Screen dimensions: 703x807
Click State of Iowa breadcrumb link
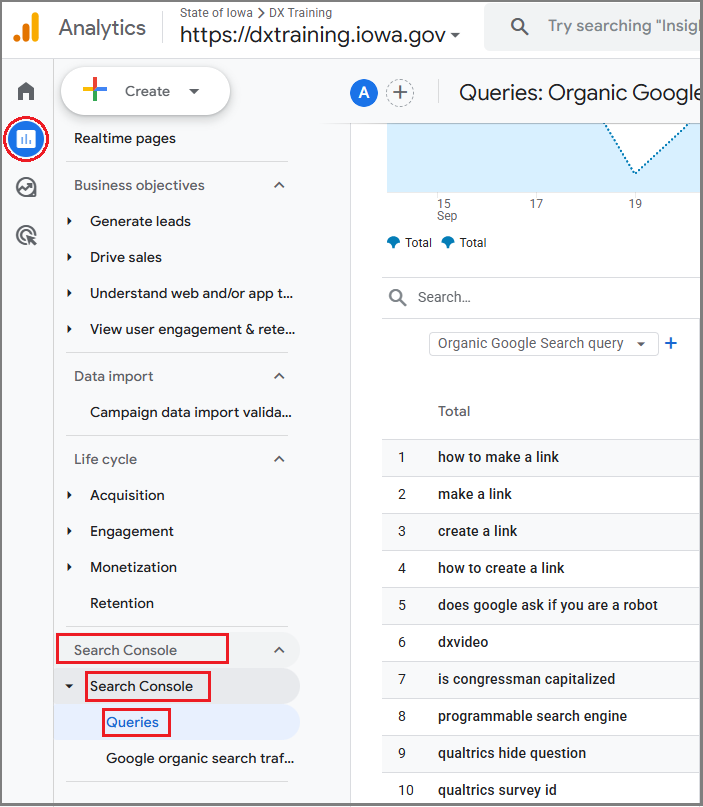point(216,12)
